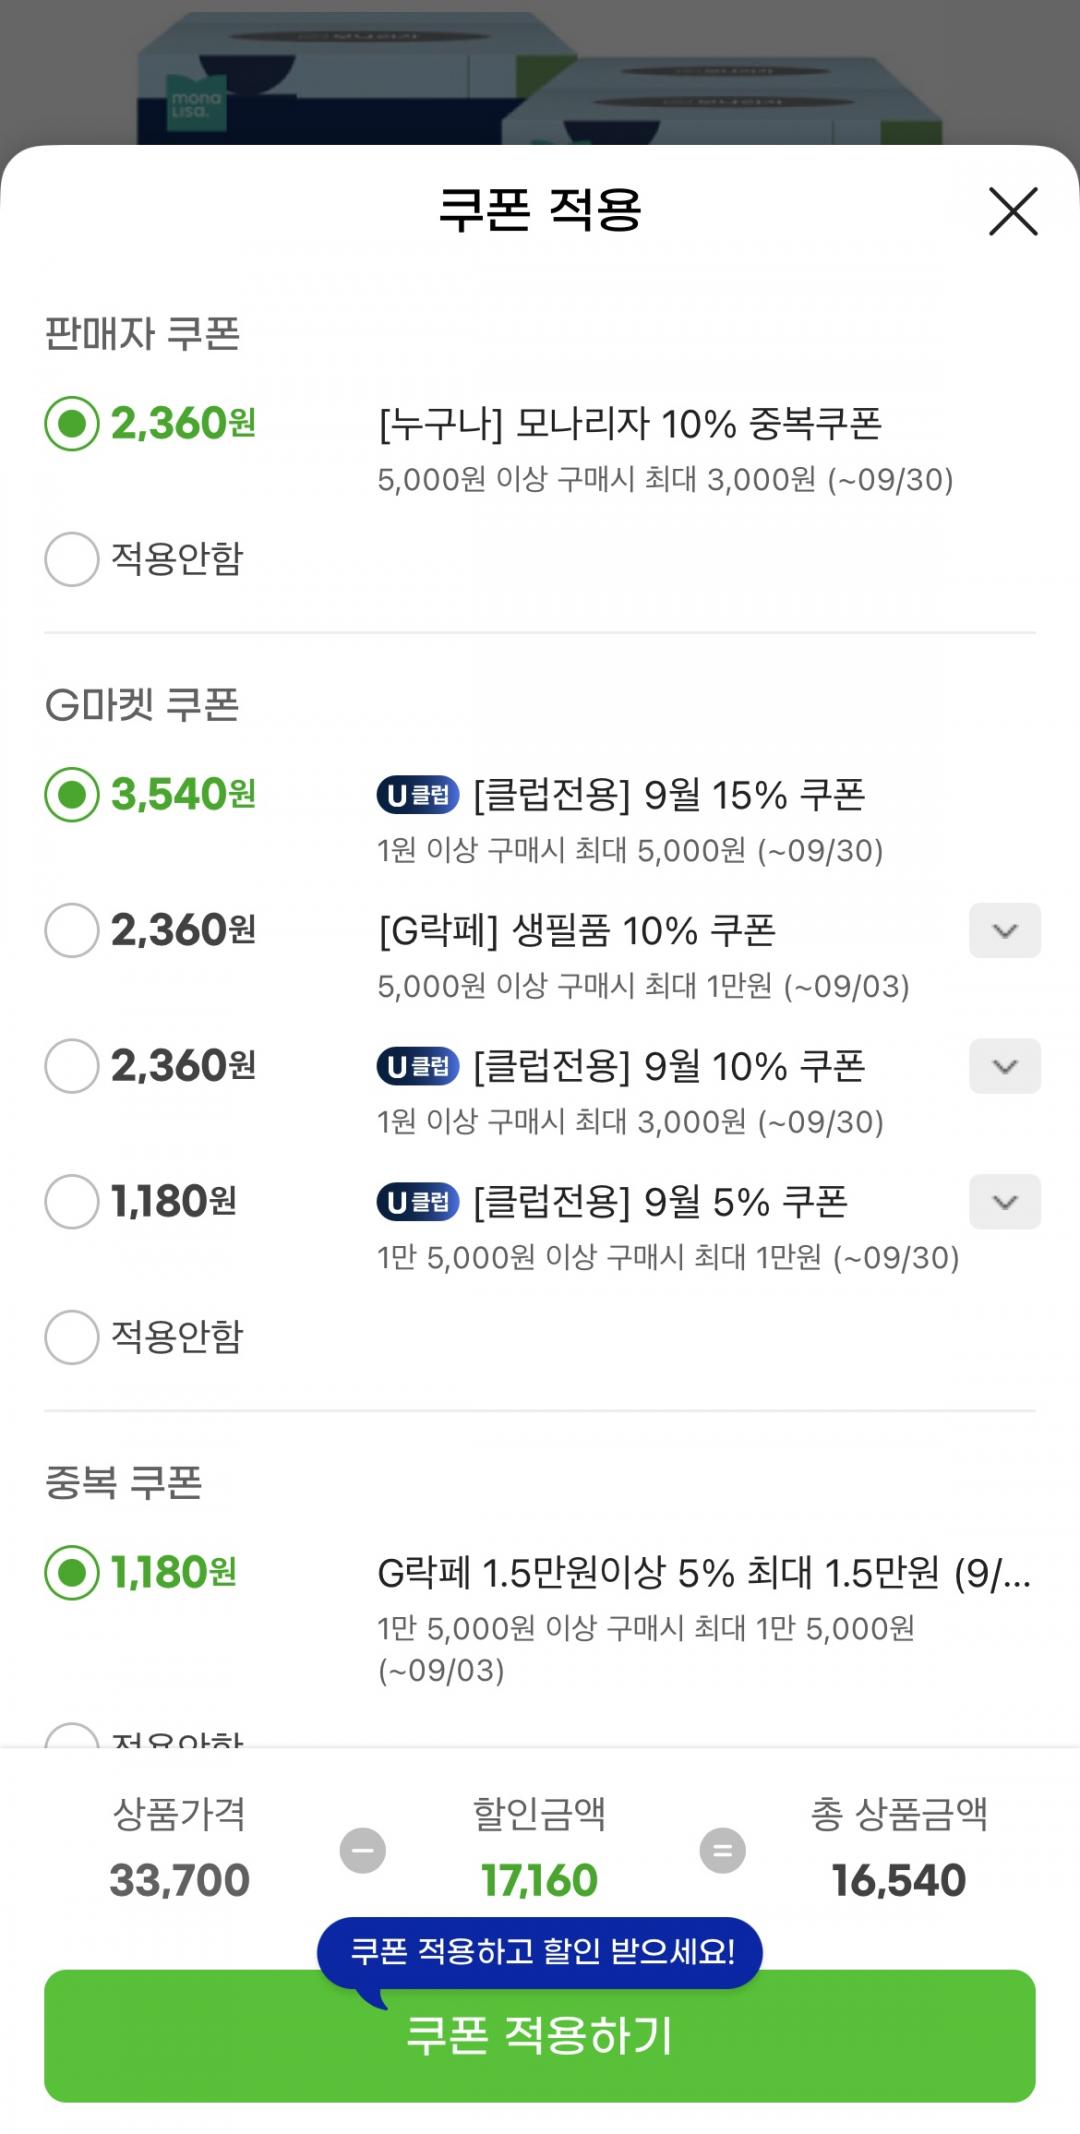The width and height of the screenshot is (1080, 2134).
Task: Expand details for the 생필품 10% coupon
Action: [x=1004, y=930]
